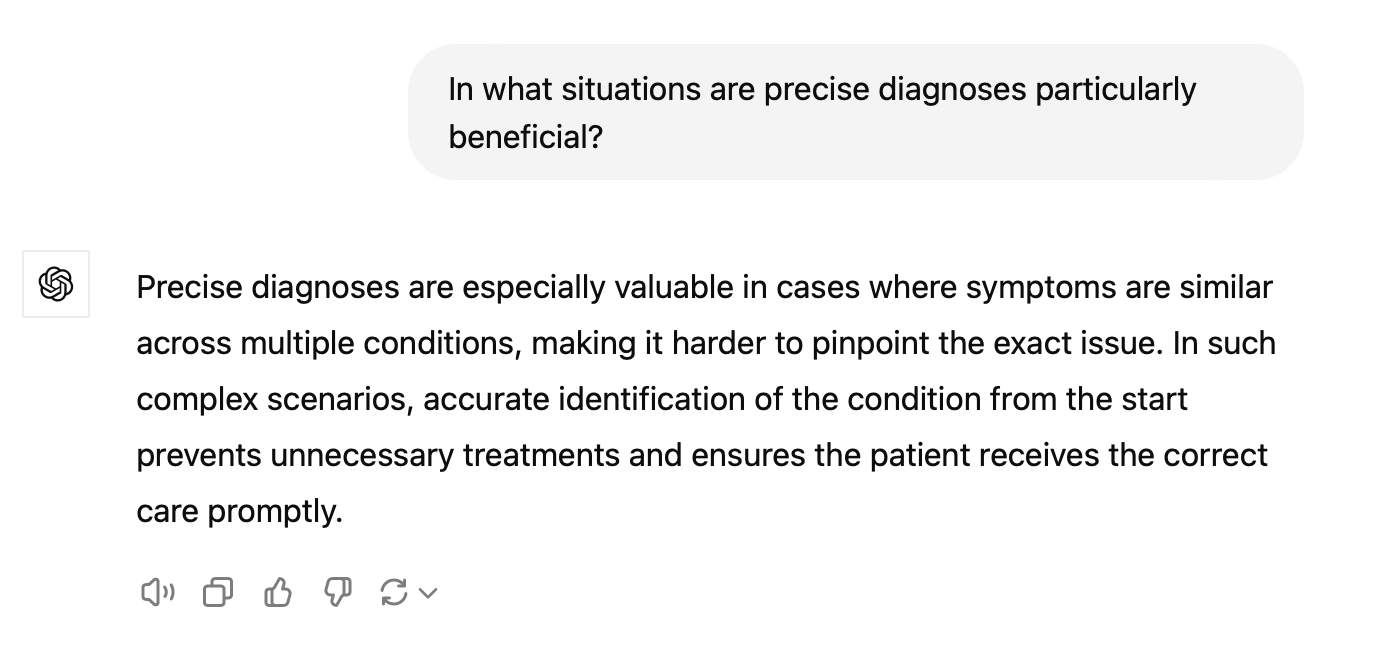Regenerate the response using the circular arrows icon
This screenshot has height=656, width=1392.
pyautogui.click(x=394, y=593)
